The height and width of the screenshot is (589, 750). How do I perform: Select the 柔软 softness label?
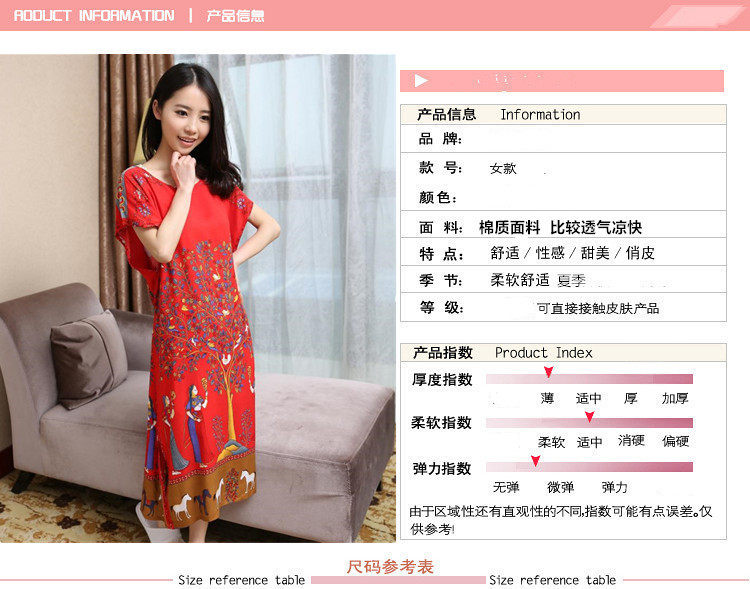click(x=551, y=442)
